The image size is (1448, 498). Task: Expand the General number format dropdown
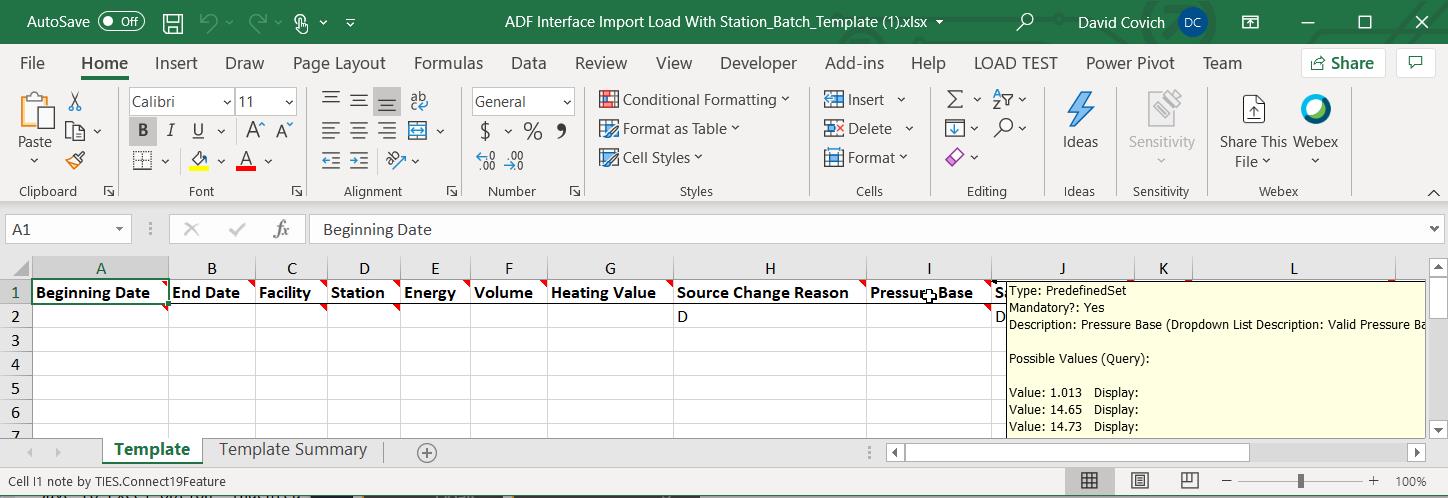(x=567, y=102)
